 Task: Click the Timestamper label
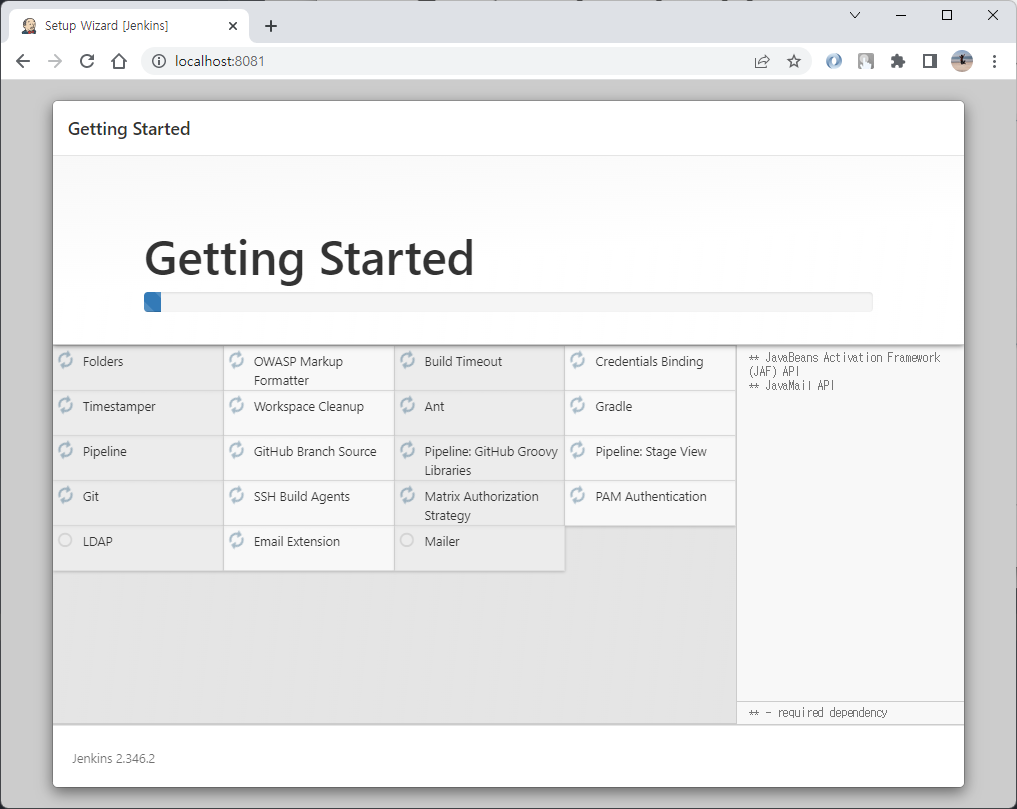[x=119, y=407]
